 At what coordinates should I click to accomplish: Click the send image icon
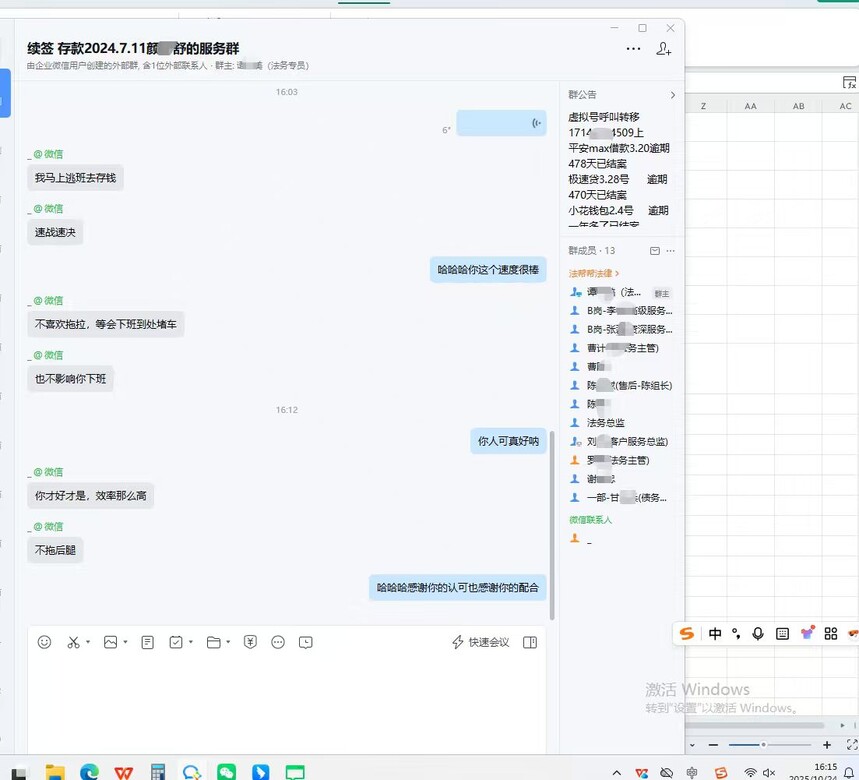tap(111, 642)
